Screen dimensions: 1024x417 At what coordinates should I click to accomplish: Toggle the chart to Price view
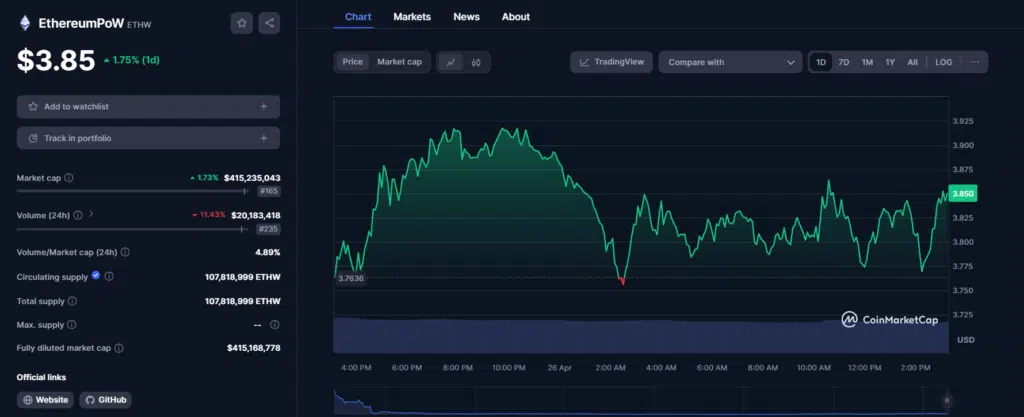[352, 62]
